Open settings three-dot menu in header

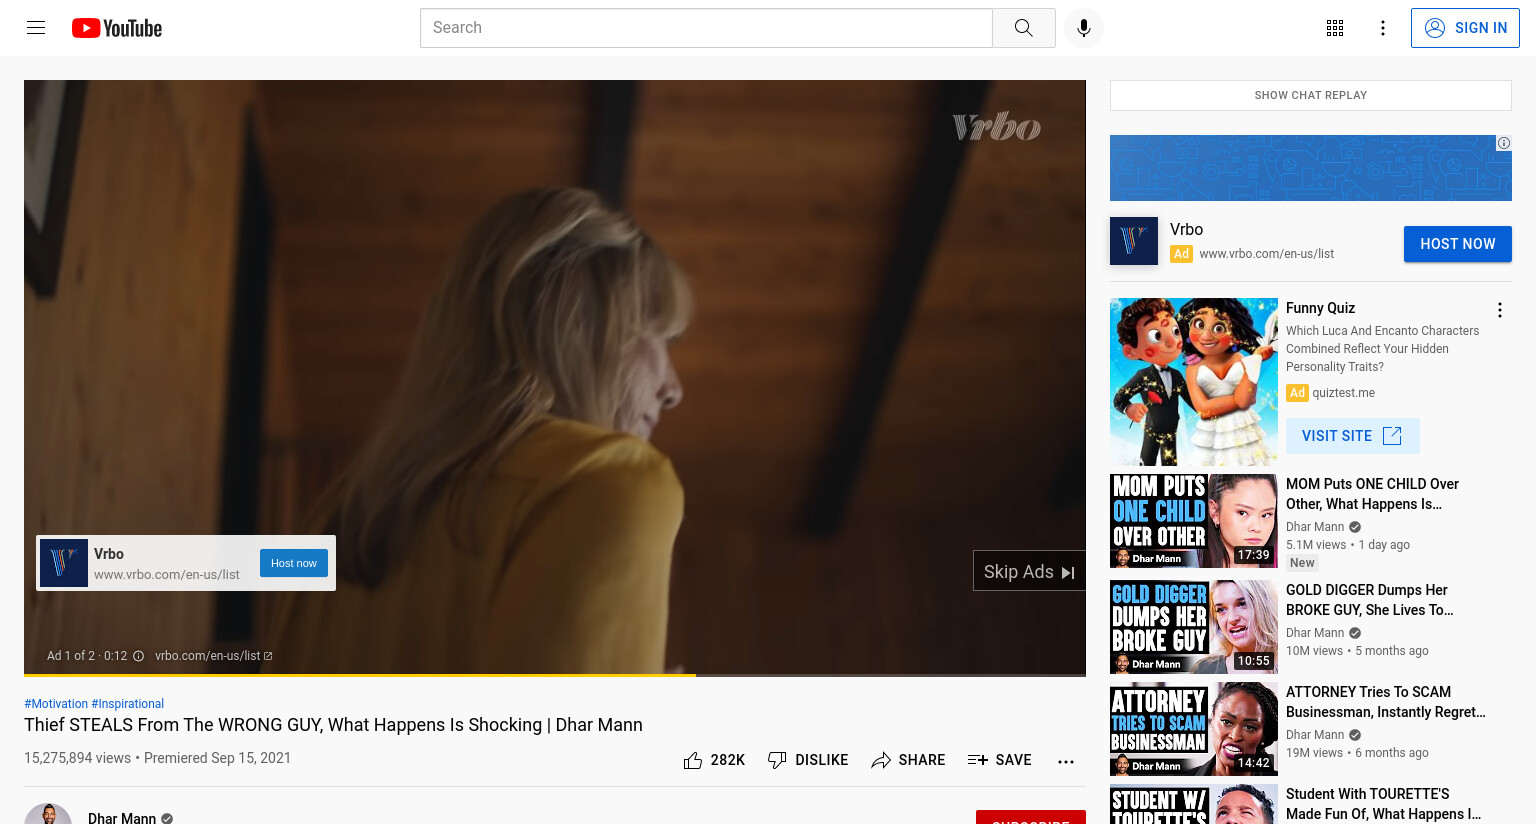[x=1383, y=28]
